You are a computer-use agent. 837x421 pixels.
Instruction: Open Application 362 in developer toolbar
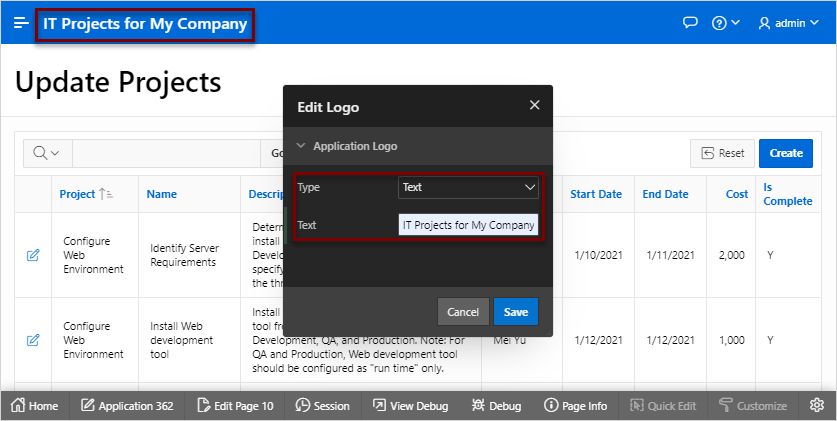(127, 406)
